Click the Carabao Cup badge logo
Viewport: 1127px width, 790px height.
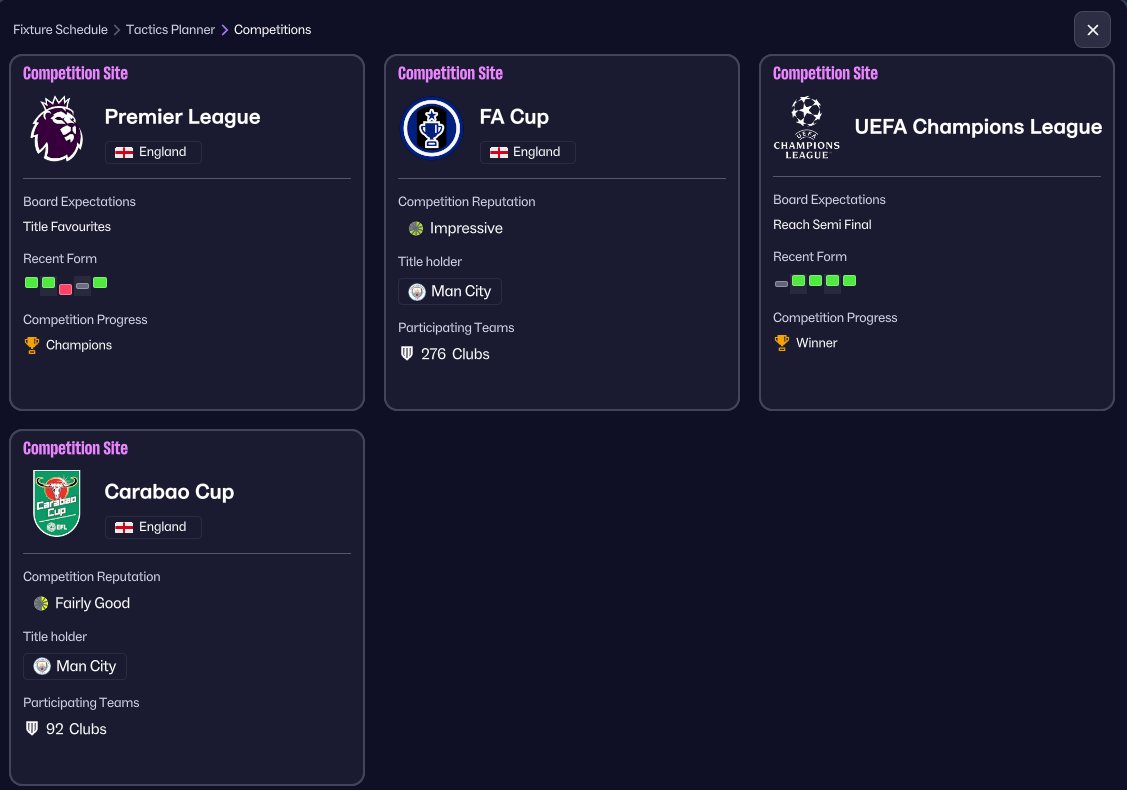pyautogui.click(x=57, y=503)
